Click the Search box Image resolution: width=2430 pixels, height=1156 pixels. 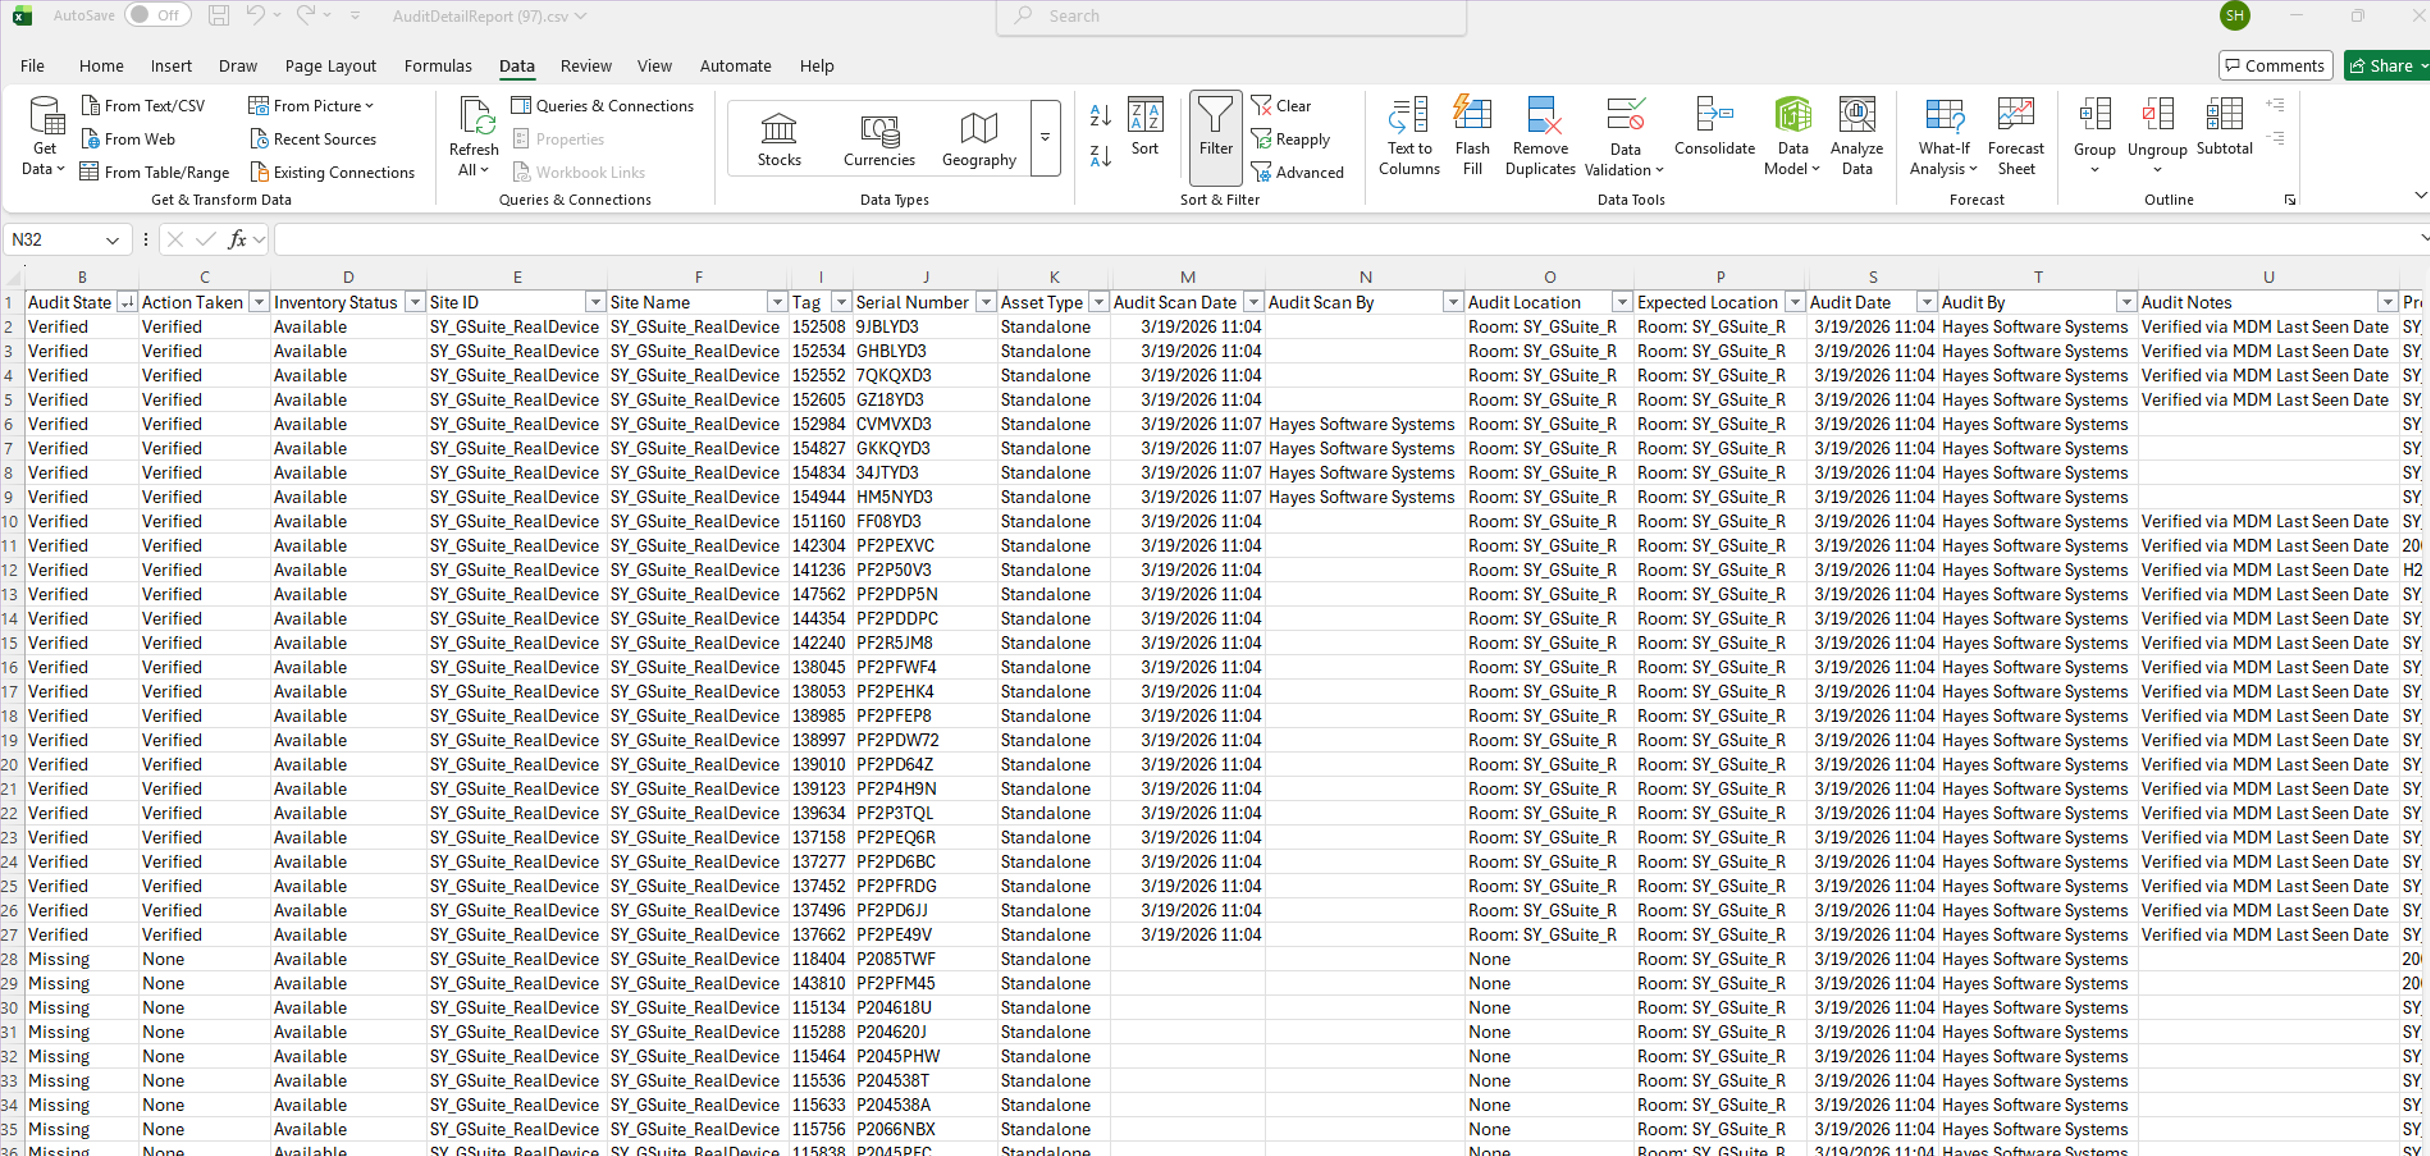click(1232, 17)
